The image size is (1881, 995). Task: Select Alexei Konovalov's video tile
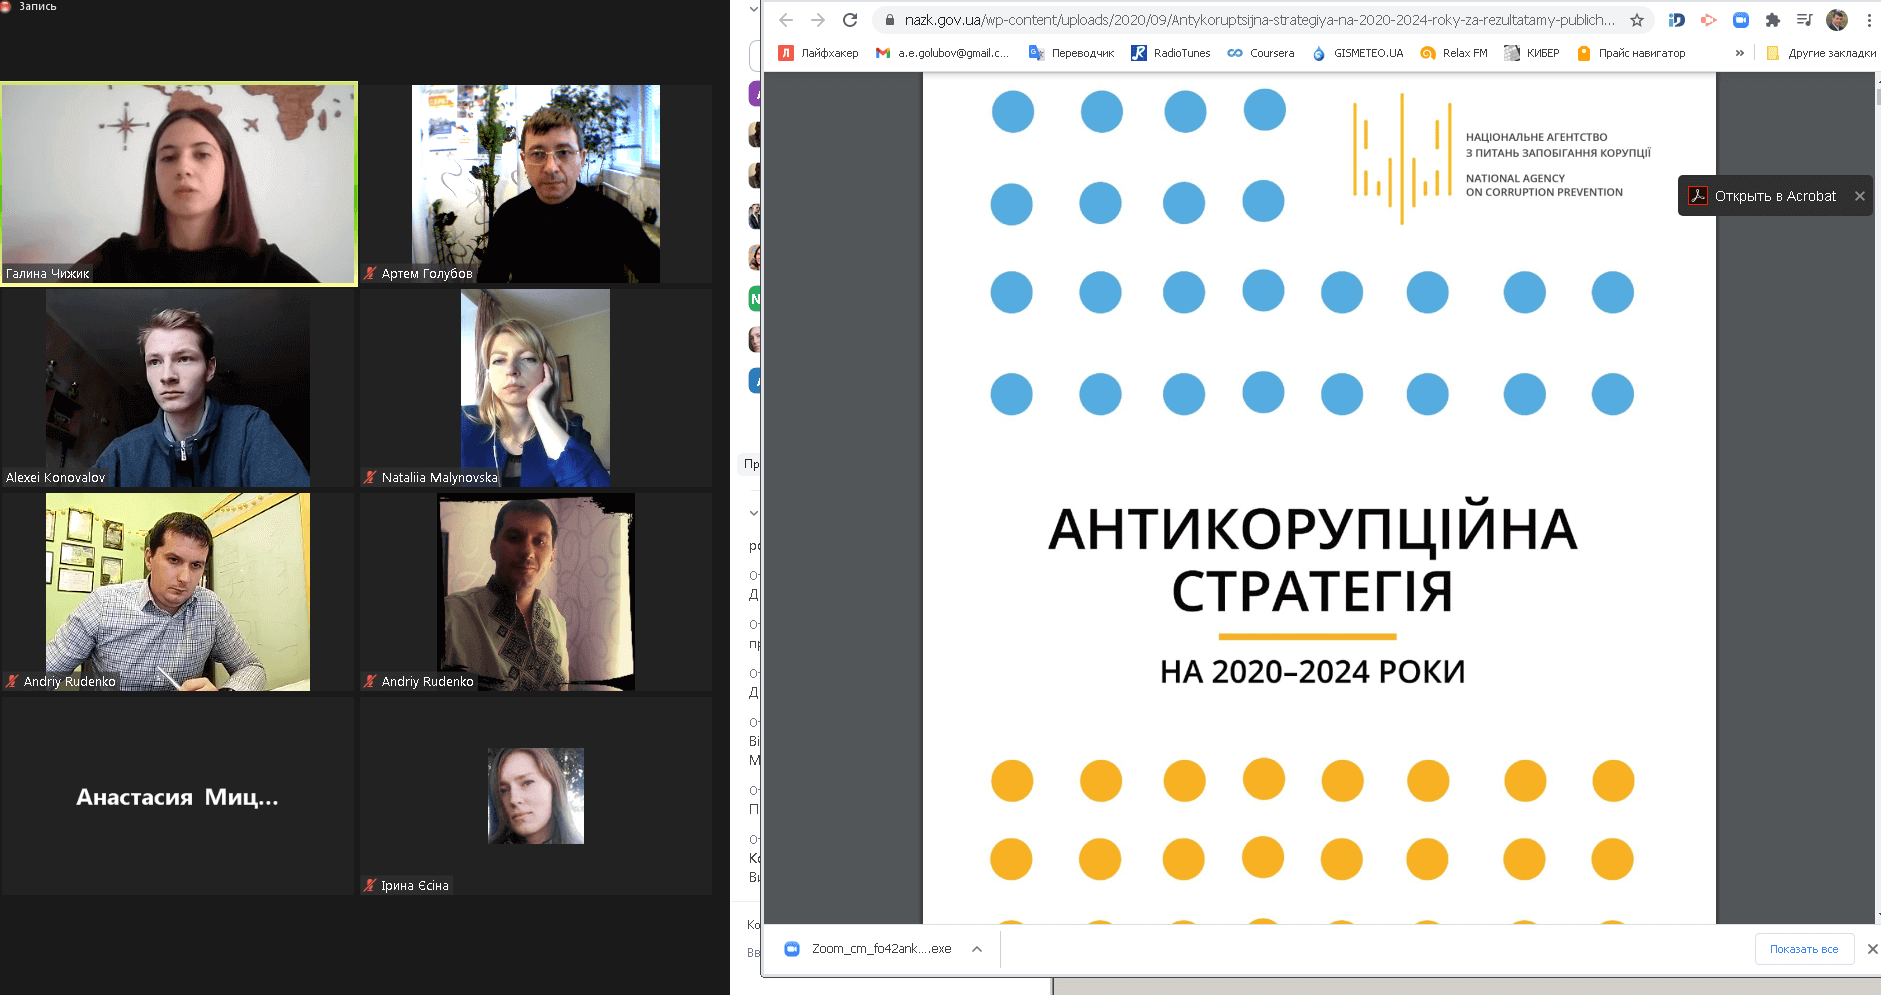pos(178,388)
